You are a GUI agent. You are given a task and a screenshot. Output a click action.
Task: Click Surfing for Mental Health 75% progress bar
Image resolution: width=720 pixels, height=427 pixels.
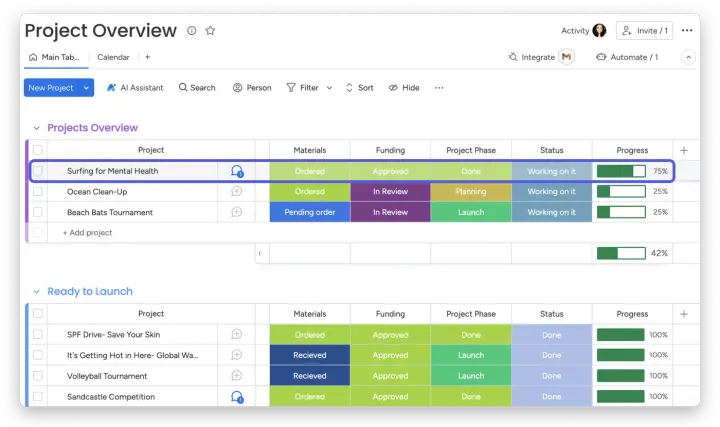(621, 171)
